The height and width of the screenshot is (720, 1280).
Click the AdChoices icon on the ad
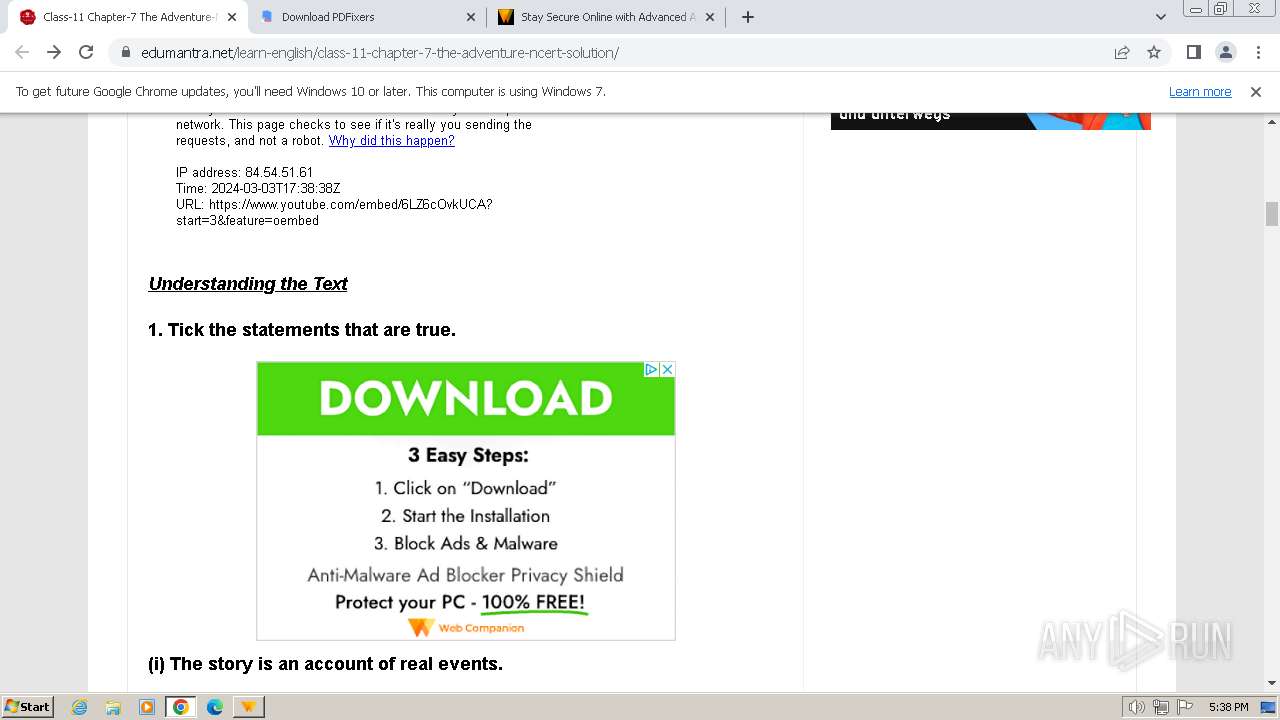(651, 369)
